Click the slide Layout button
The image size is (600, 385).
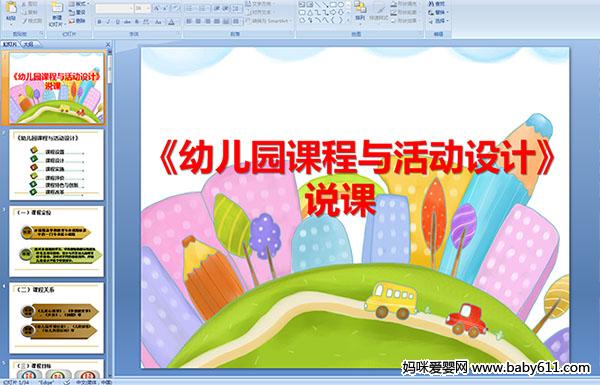tap(79, 4)
